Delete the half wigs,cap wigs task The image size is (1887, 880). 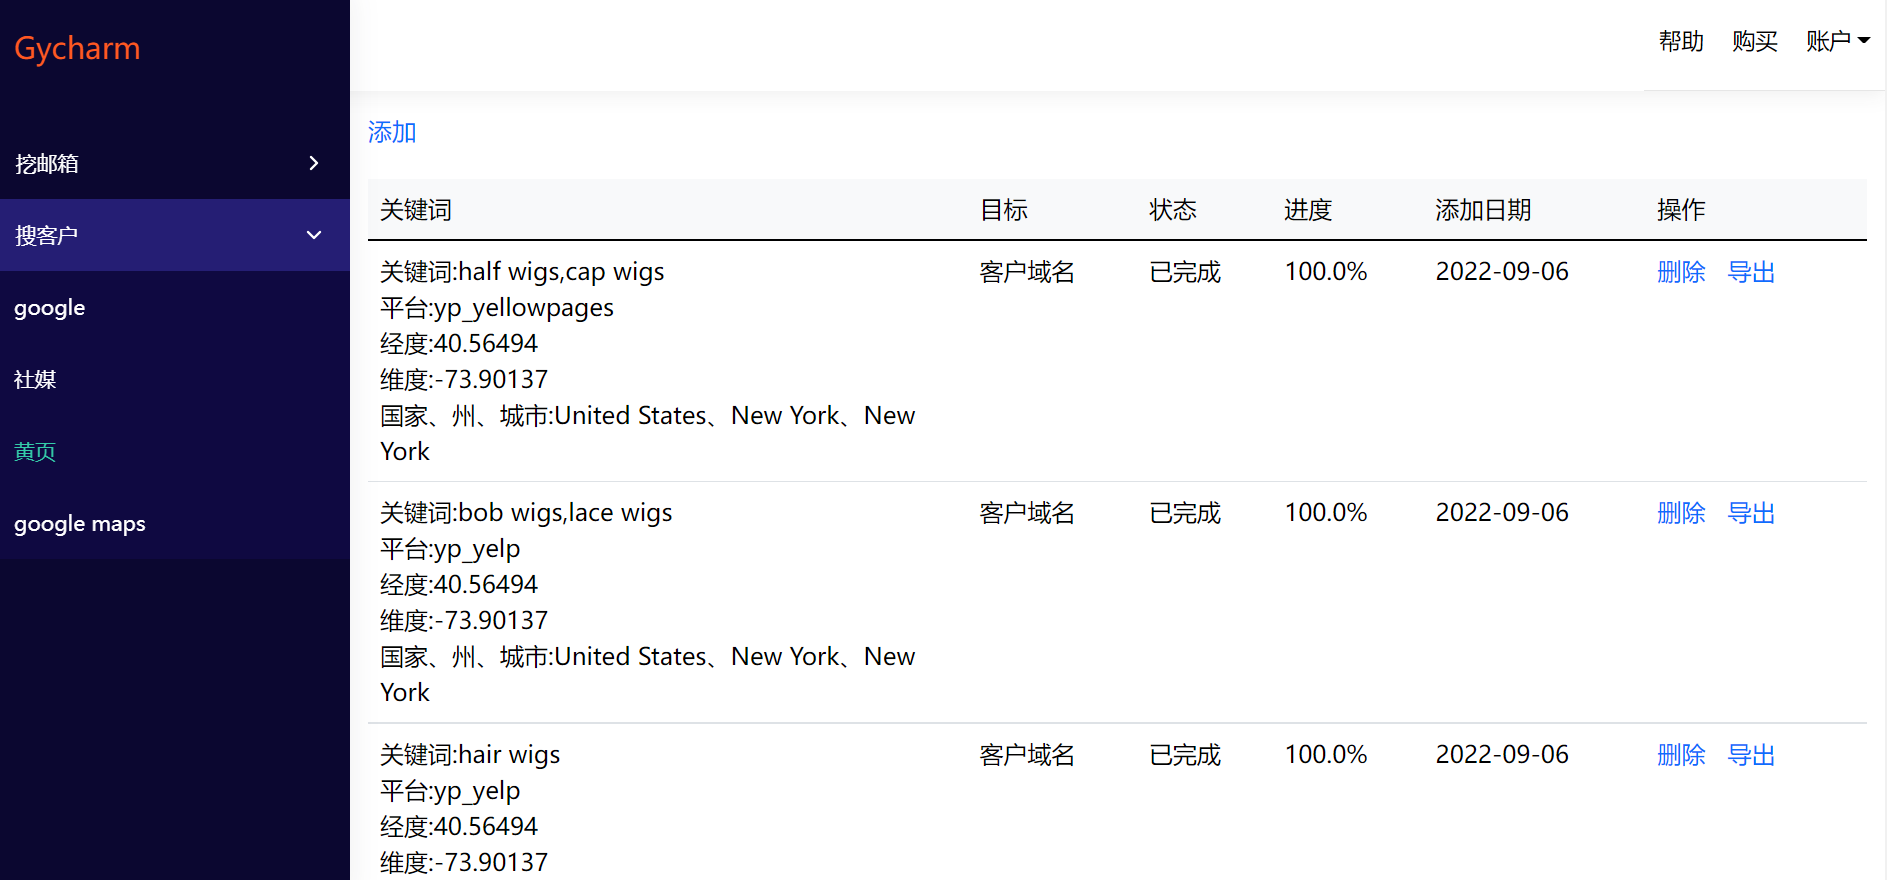[x=1681, y=272]
